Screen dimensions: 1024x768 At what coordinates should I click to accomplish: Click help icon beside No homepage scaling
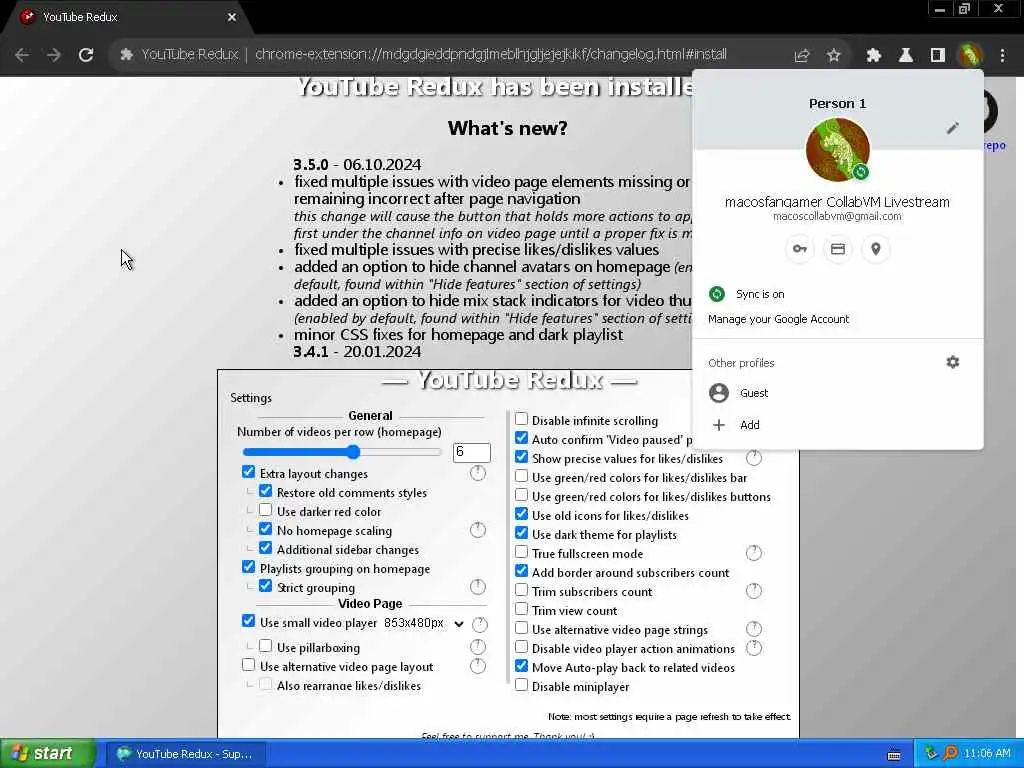(478, 530)
